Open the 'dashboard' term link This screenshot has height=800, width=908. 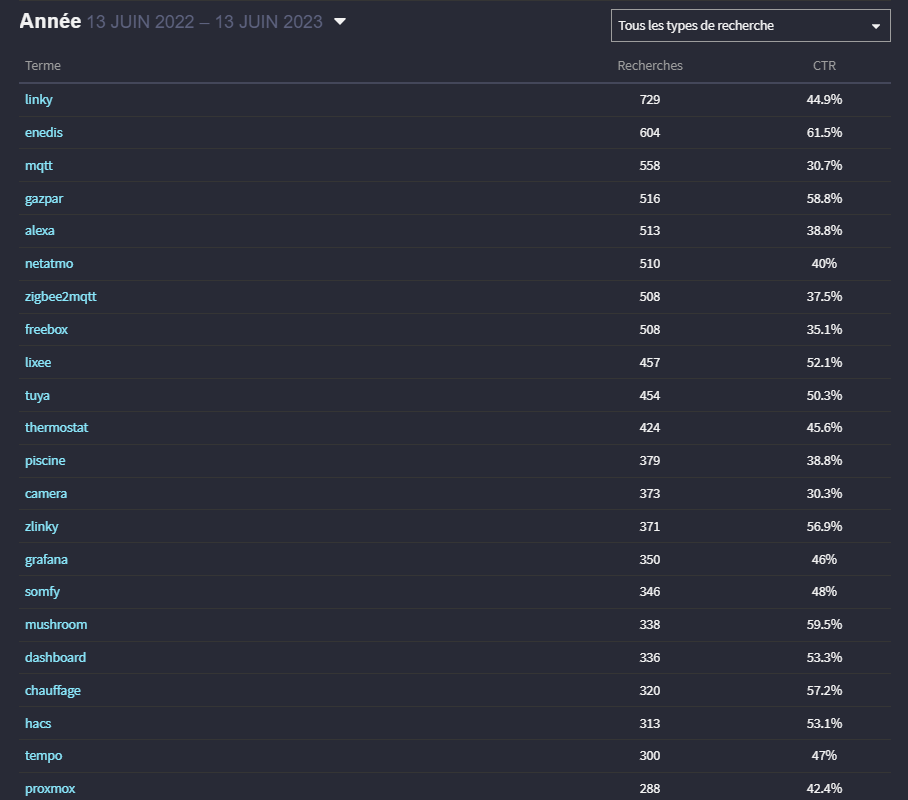tap(55, 658)
